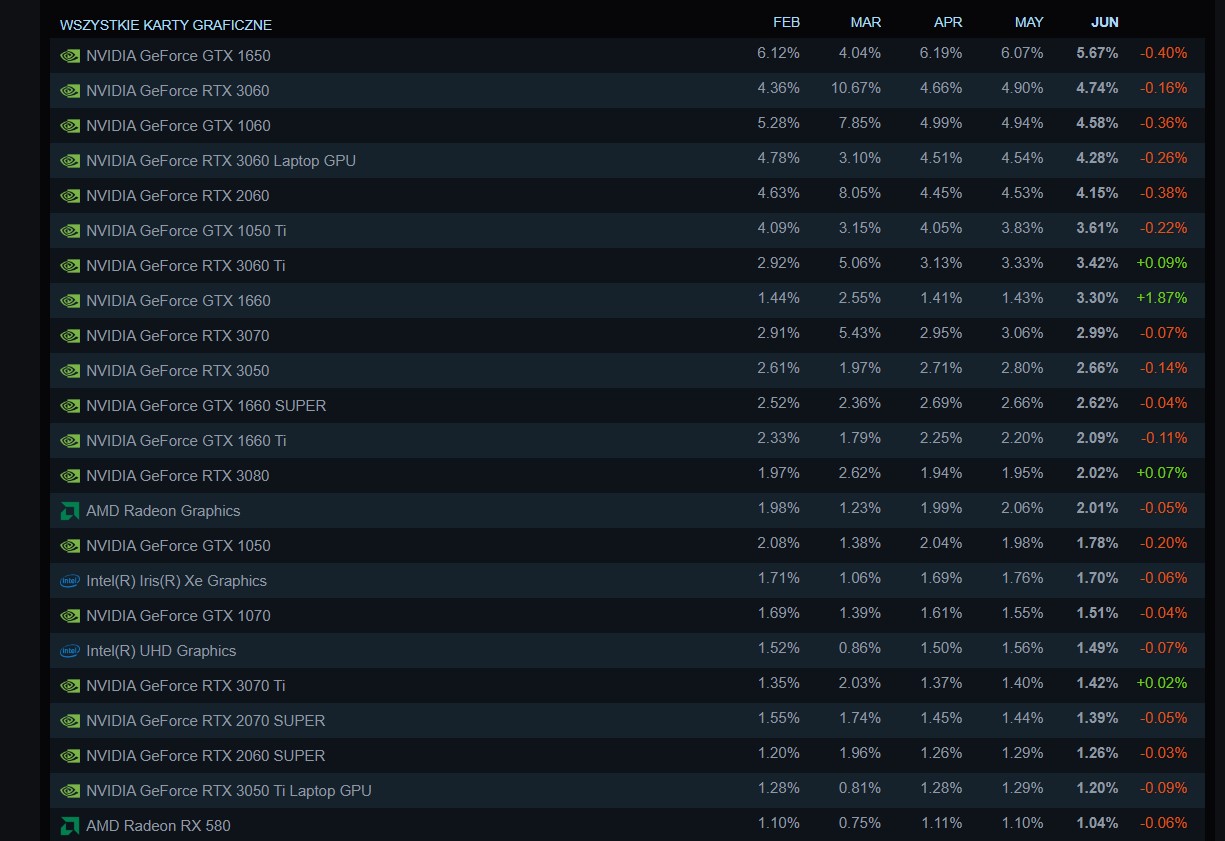Click the AMD logo beside Radeon RX 580
Viewport: 1225px width, 841px height.
tap(70, 826)
